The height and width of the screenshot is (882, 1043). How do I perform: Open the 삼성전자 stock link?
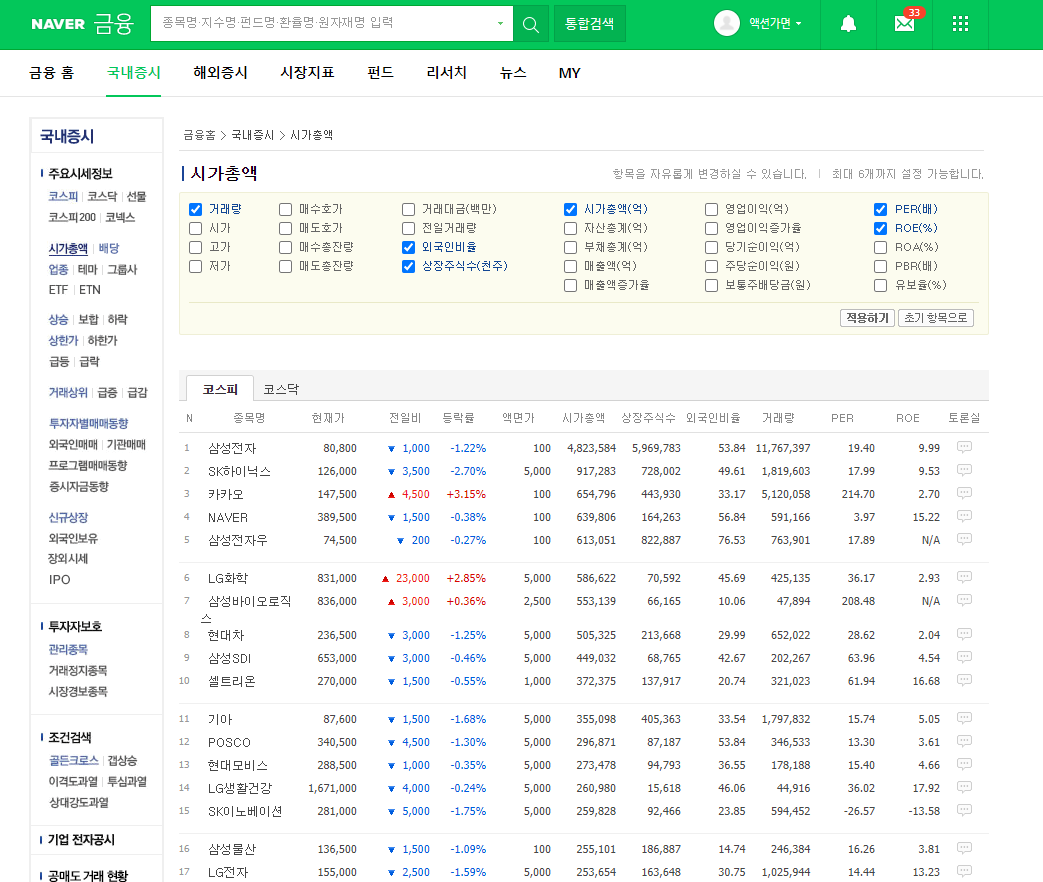[x=231, y=448]
